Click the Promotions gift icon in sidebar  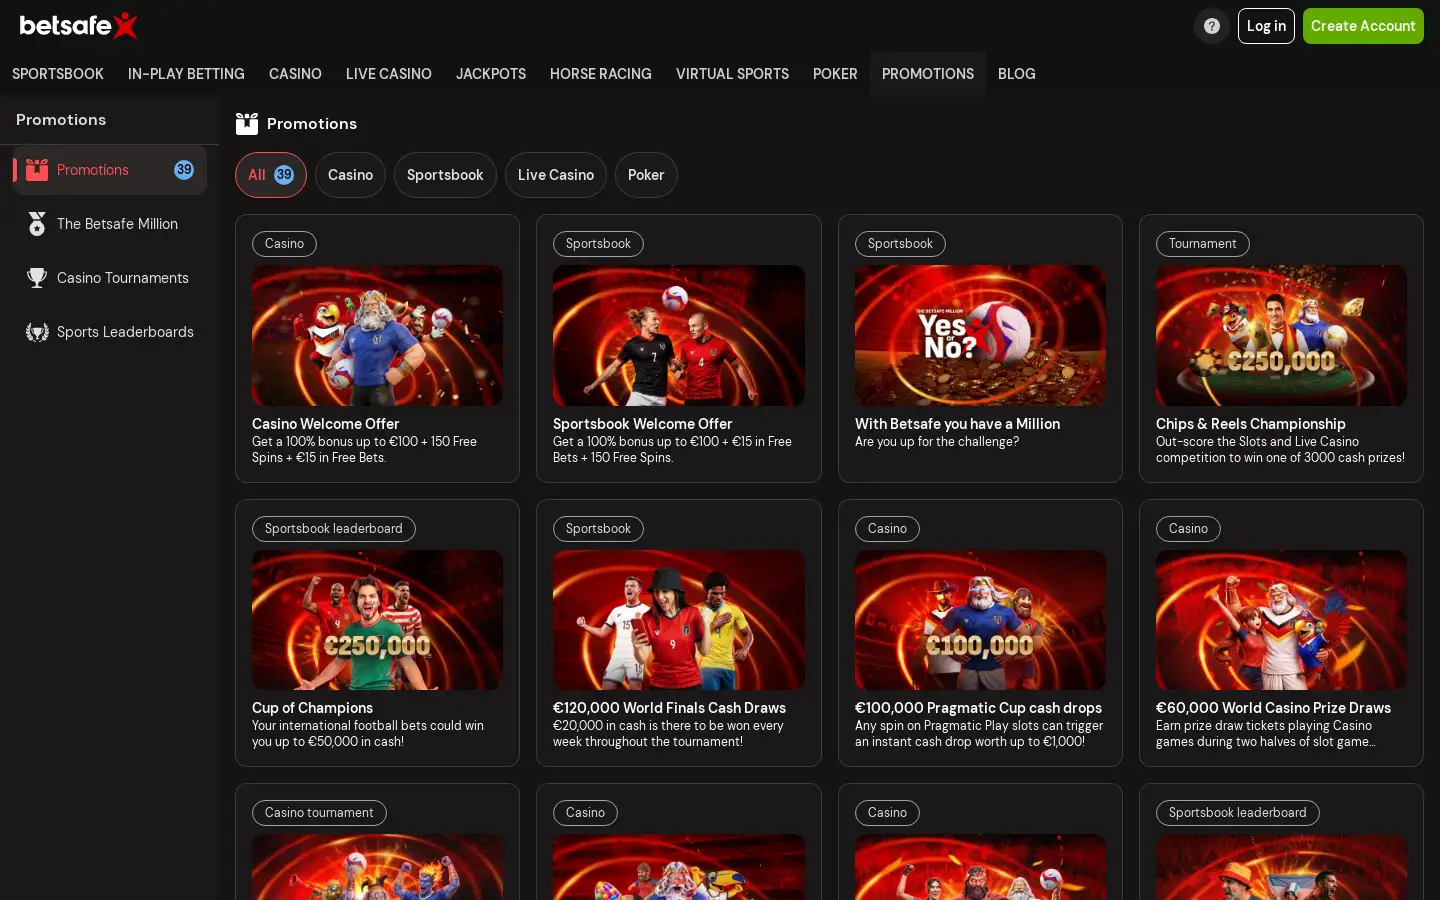point(37,170)
